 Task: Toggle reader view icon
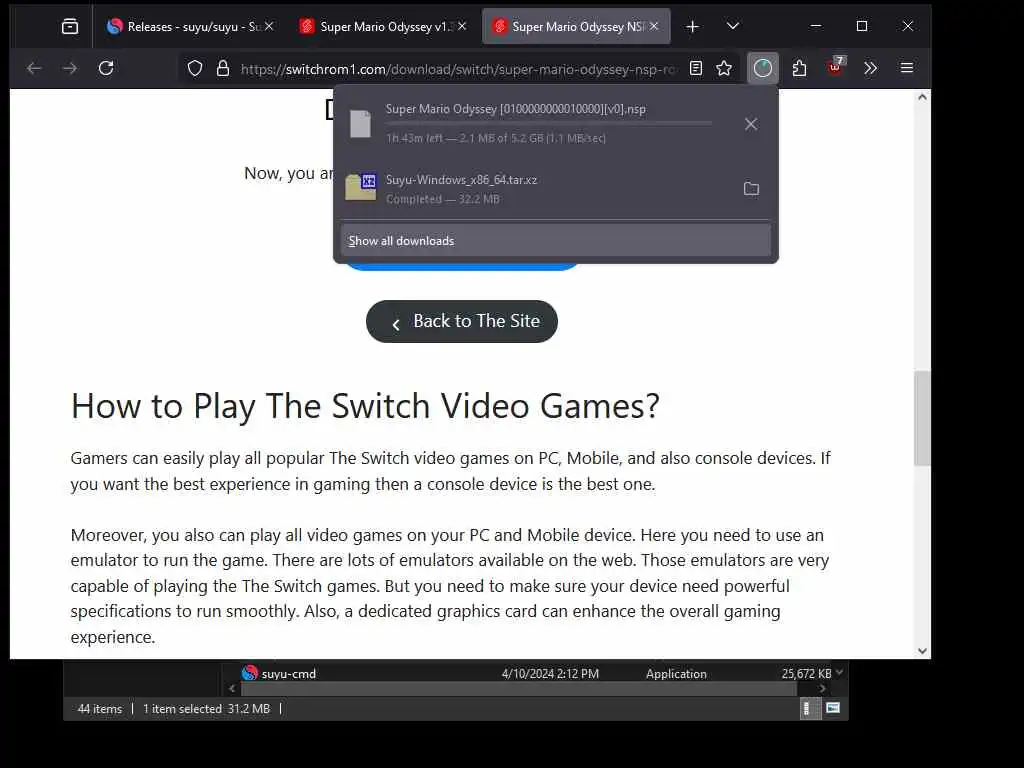pos(696,69)
